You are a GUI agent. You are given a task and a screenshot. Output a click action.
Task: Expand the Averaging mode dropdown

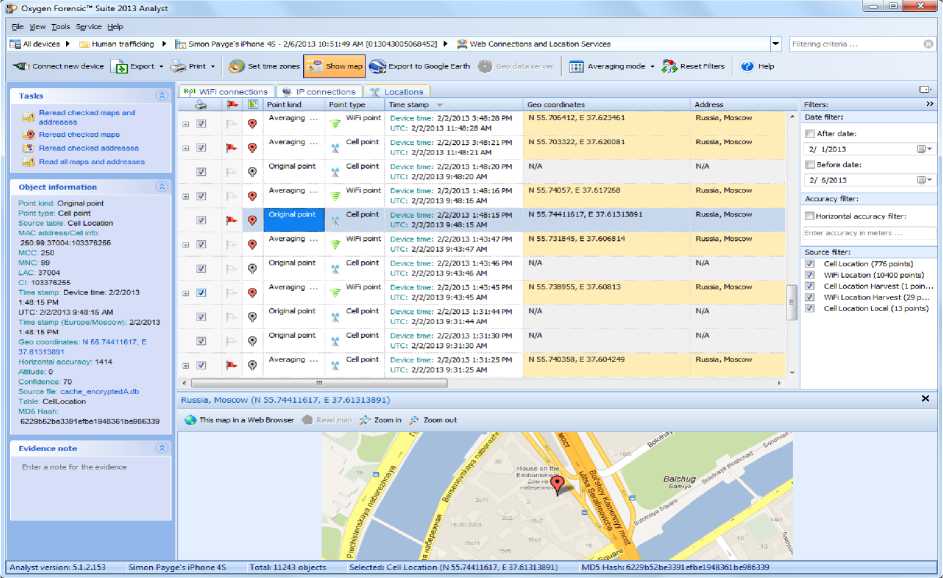click(x=652, y=67)
